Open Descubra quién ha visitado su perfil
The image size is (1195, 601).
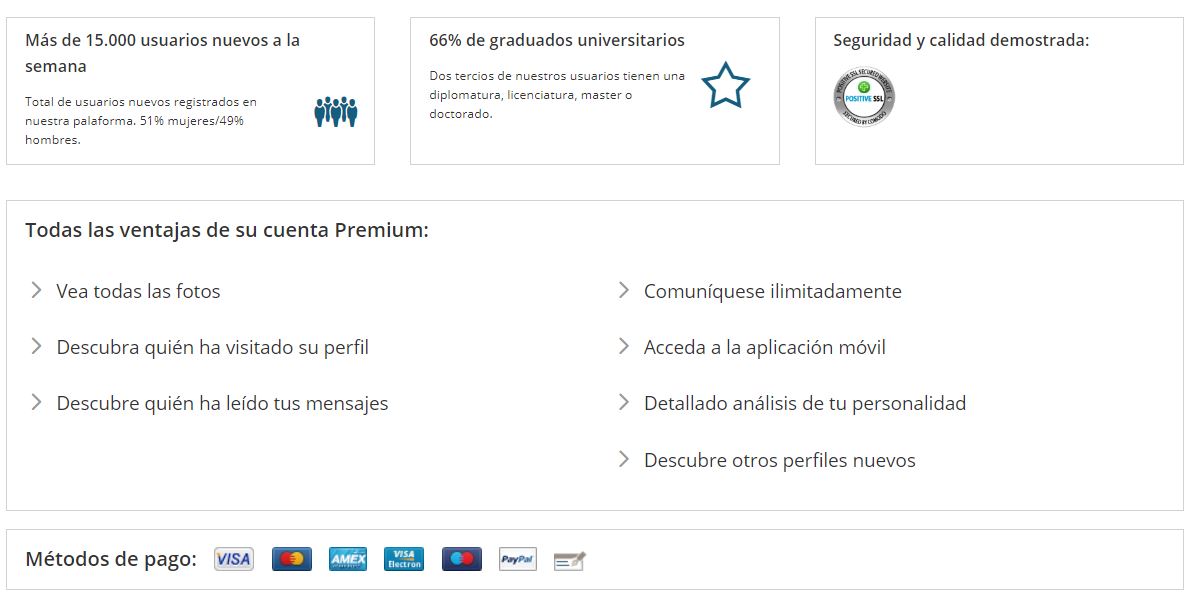pyautogui.click(x=213, y=347)
